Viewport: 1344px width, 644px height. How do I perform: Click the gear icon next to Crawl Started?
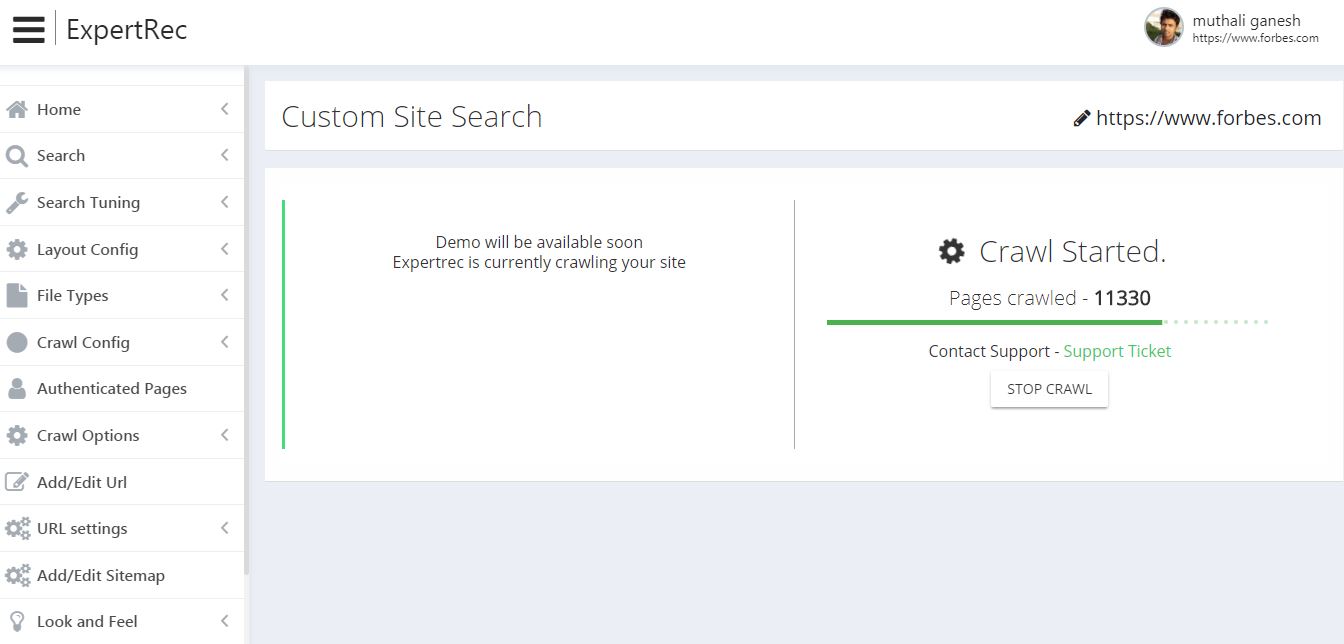949,251
